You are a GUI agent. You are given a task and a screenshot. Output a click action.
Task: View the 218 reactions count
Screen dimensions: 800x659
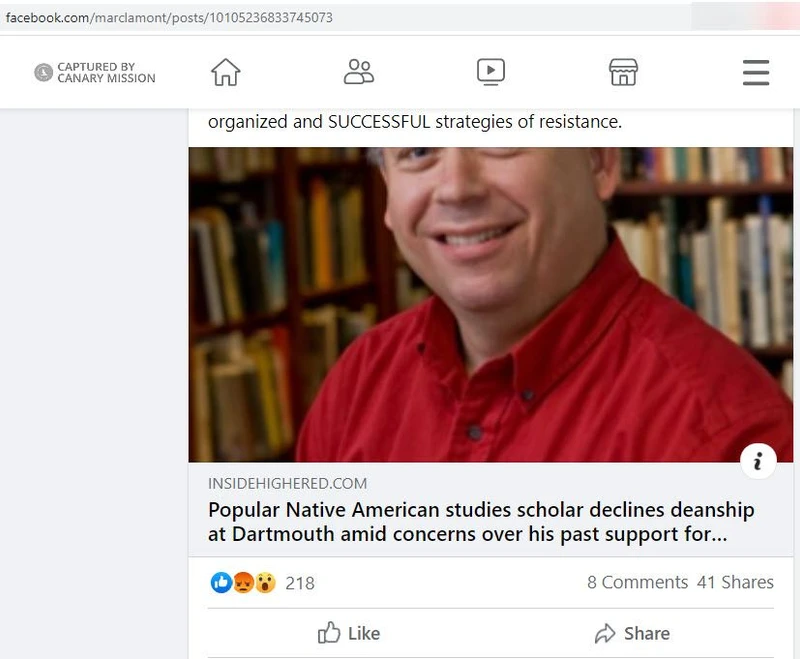[300, 582]
